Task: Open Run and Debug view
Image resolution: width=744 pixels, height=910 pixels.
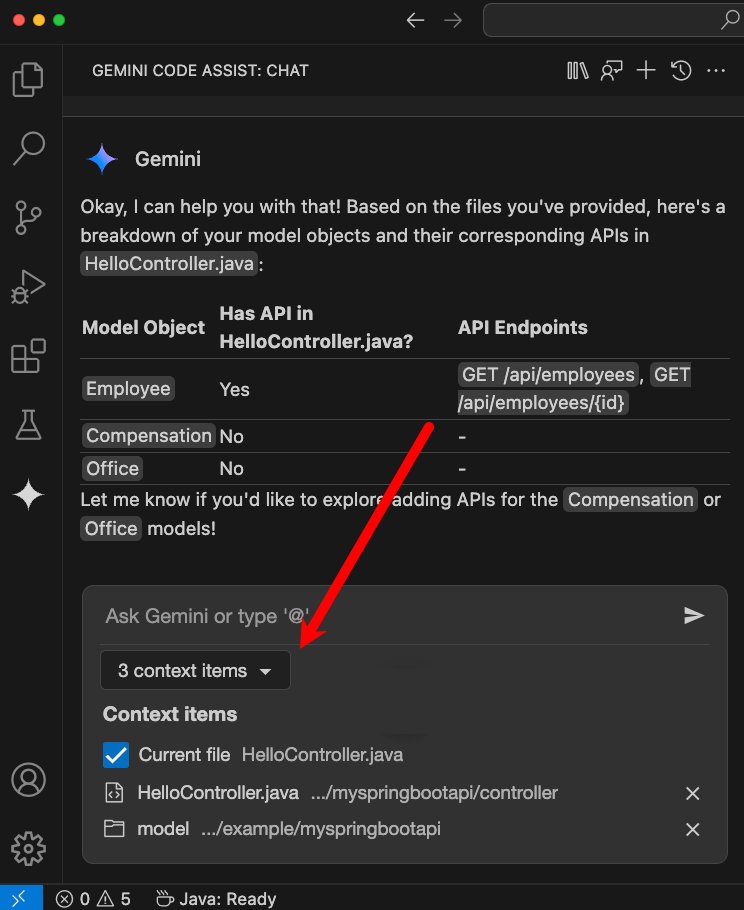Action: (x=28, y=287)
